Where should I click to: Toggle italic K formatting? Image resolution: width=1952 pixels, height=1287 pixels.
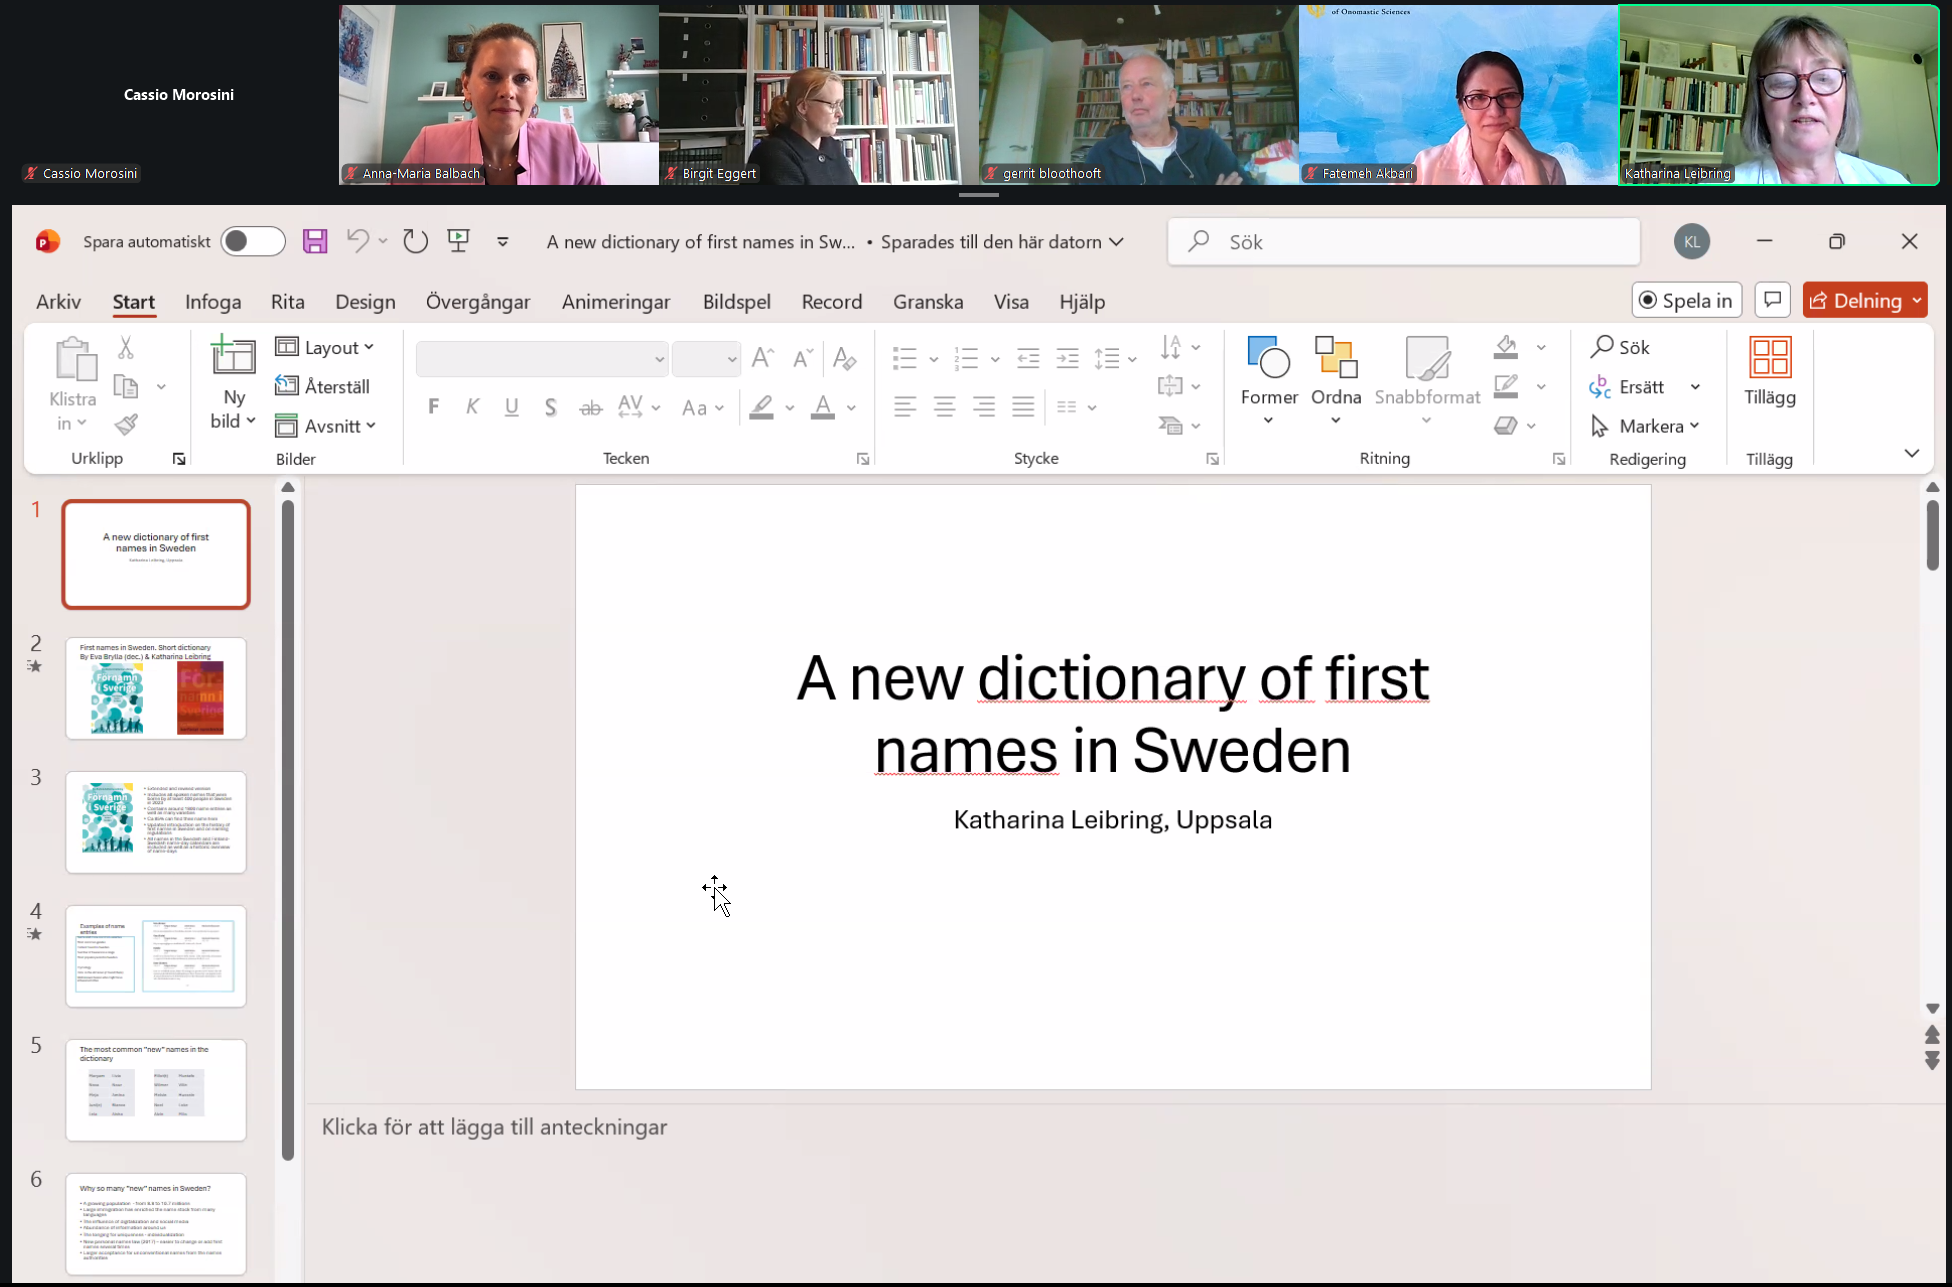[x=472, y=406]
